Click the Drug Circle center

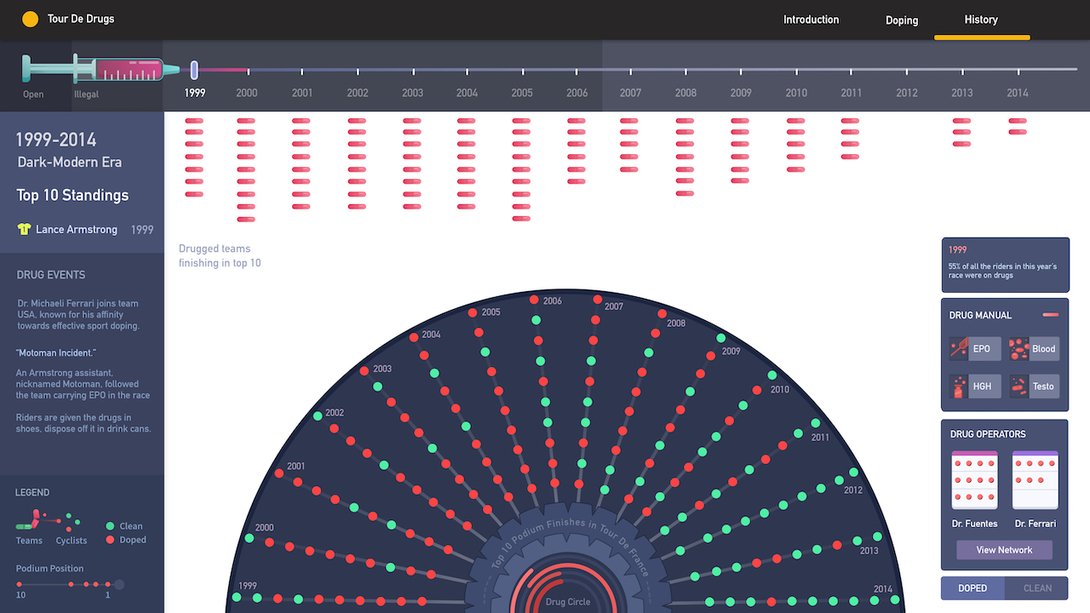click(x=567, y=602)
